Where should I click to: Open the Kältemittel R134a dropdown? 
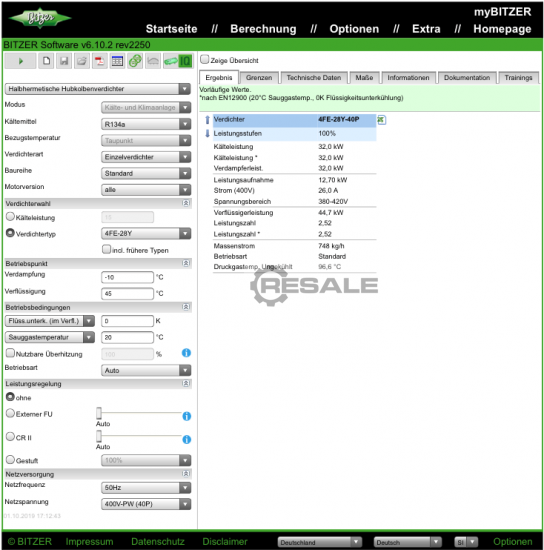(x=146, y=124)
